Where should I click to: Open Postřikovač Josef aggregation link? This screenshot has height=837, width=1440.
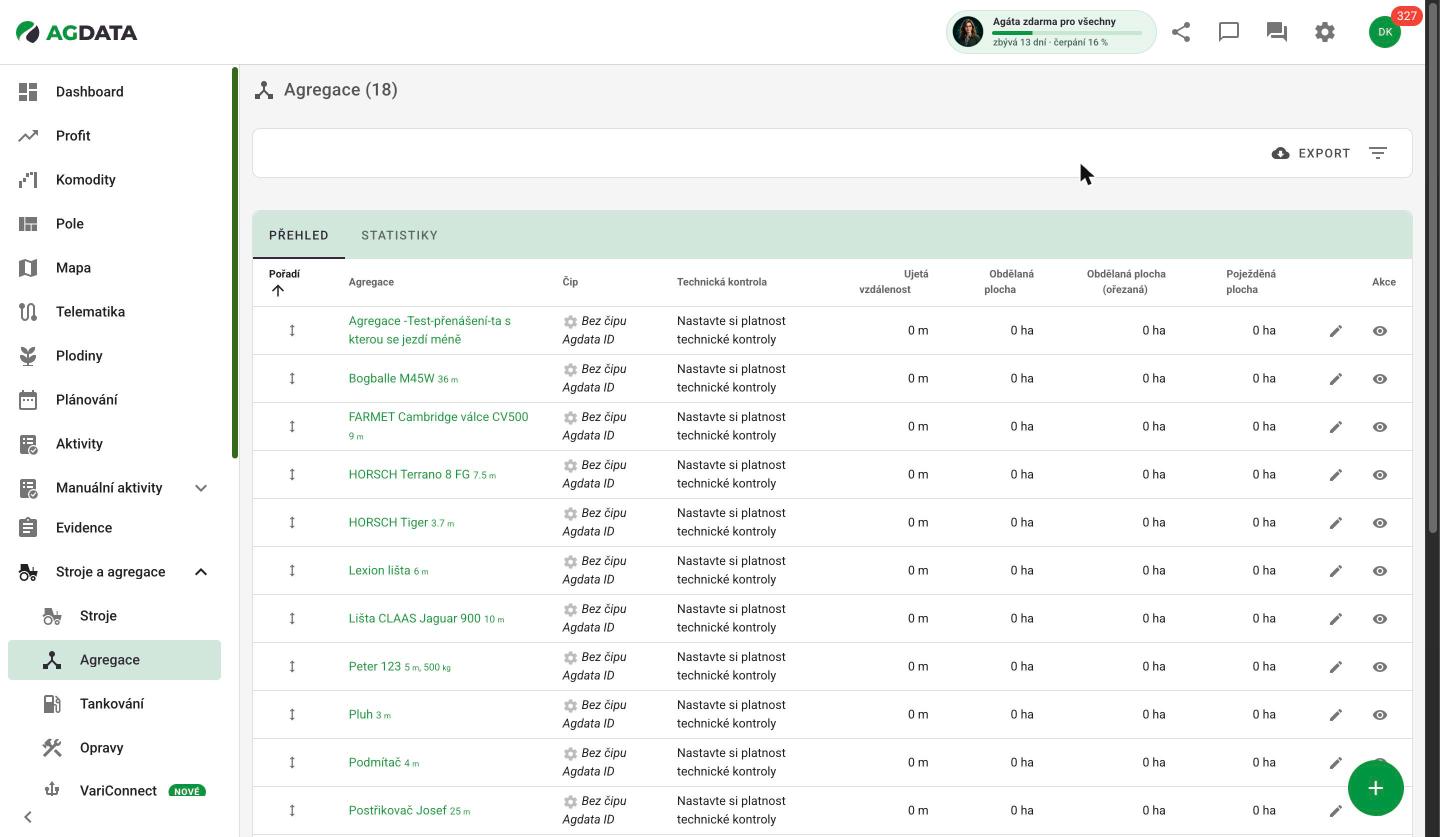click(397, 810)
